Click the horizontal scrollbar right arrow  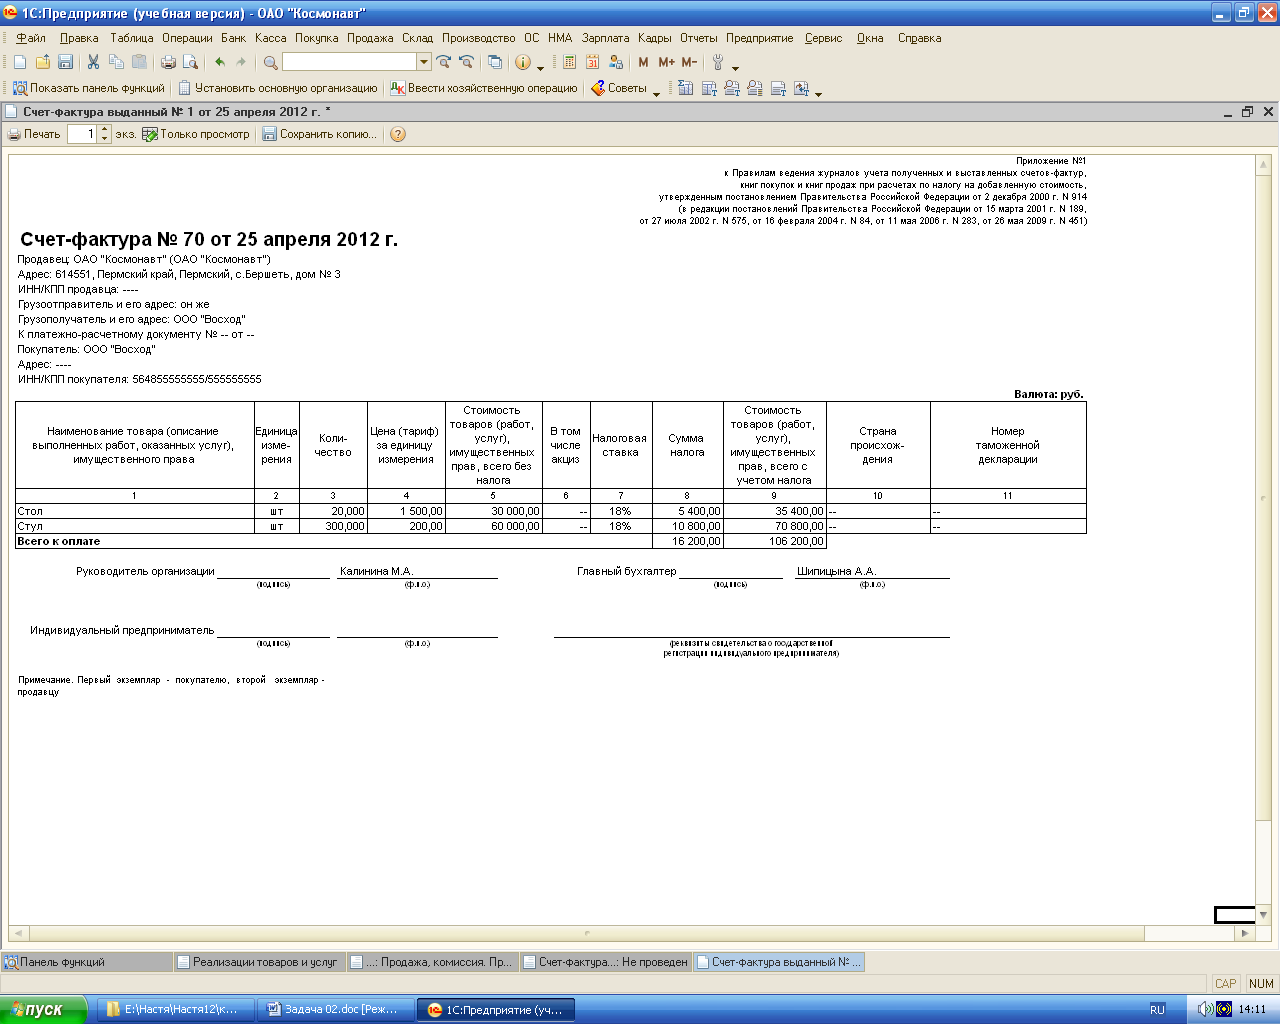click(1245, 933)
